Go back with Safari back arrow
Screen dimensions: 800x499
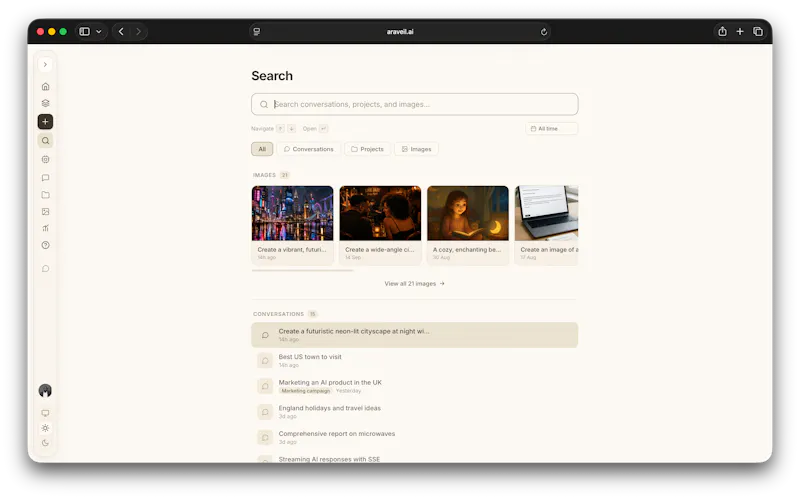(x=121, y=32)
